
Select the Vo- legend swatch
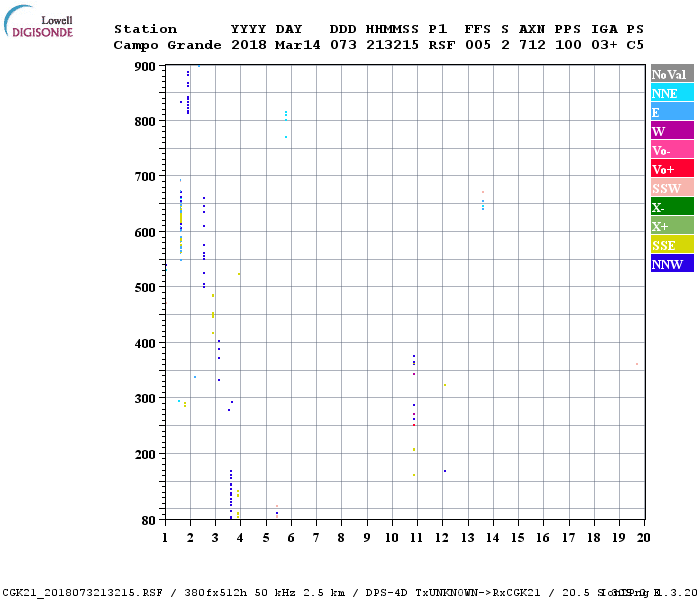[672, 150]
